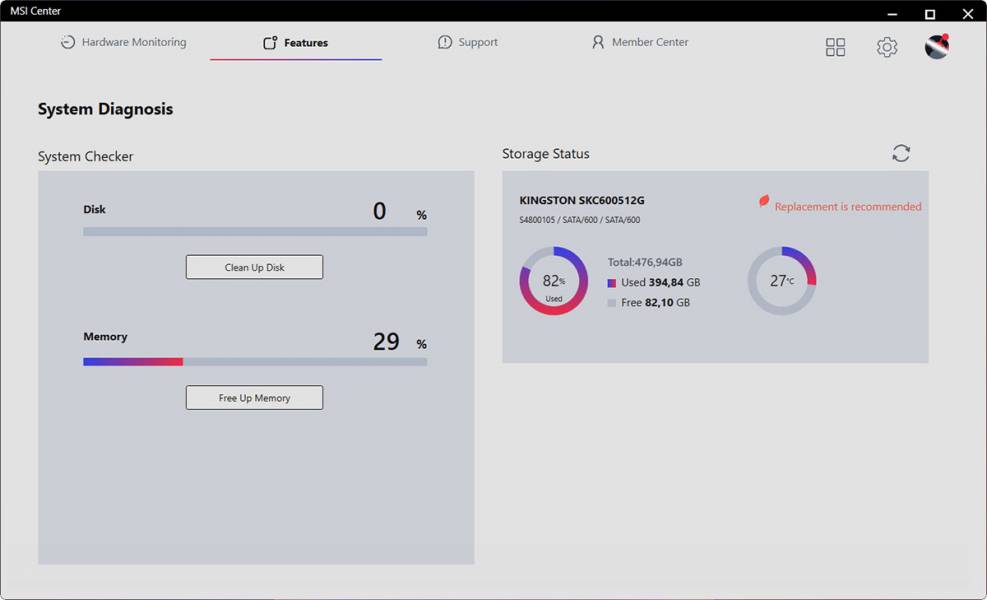Click the Support speech bubble icon
Viewport: 987px width, 600px height.
[445, 43]
